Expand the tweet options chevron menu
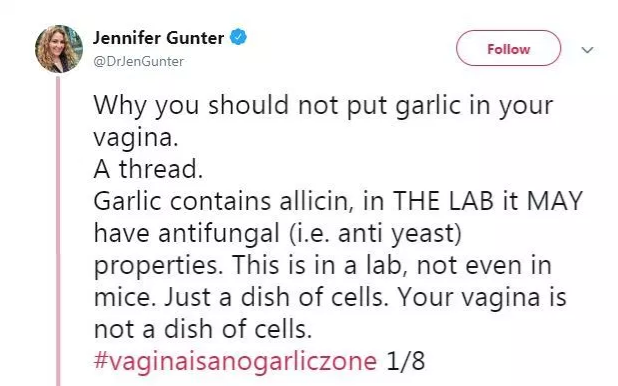The height and width of the screenshot is (386, 618). [x=587, y=50]
